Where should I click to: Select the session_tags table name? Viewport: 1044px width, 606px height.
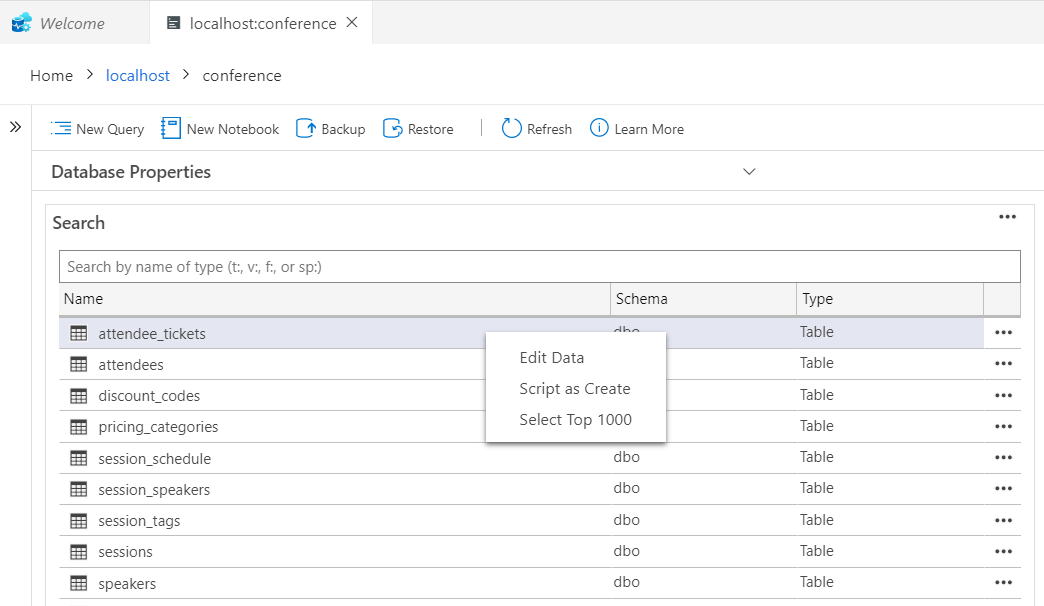tap(139, 521)
